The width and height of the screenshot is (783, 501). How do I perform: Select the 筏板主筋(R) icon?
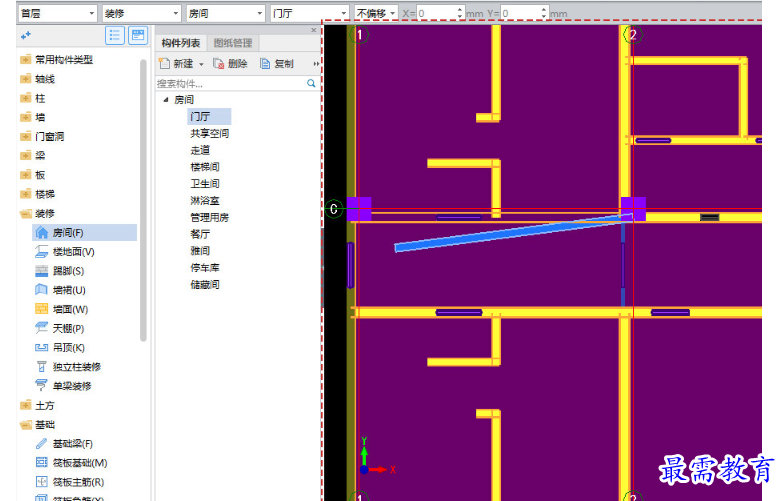42,482
